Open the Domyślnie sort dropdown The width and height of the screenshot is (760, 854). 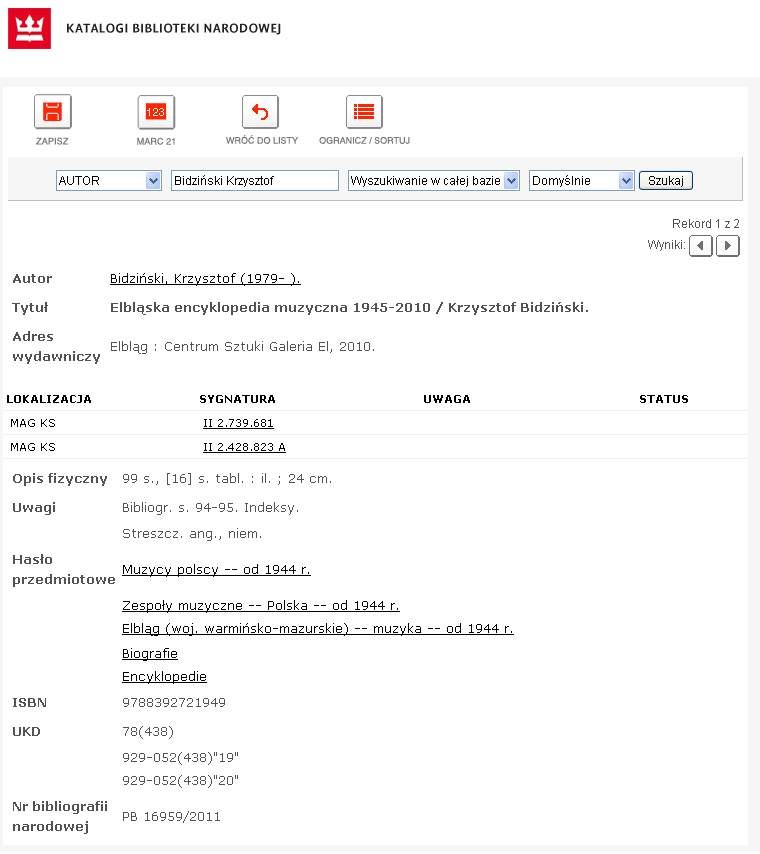pyautogui.click(x=581, y=180)
